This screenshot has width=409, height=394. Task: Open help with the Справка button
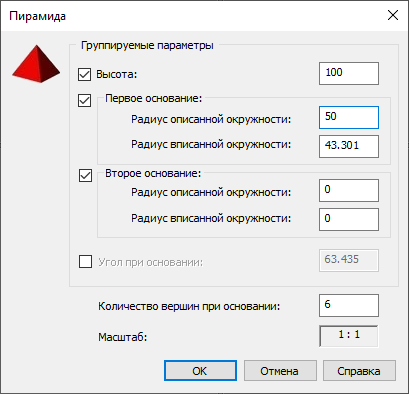[x=359, y=370]
